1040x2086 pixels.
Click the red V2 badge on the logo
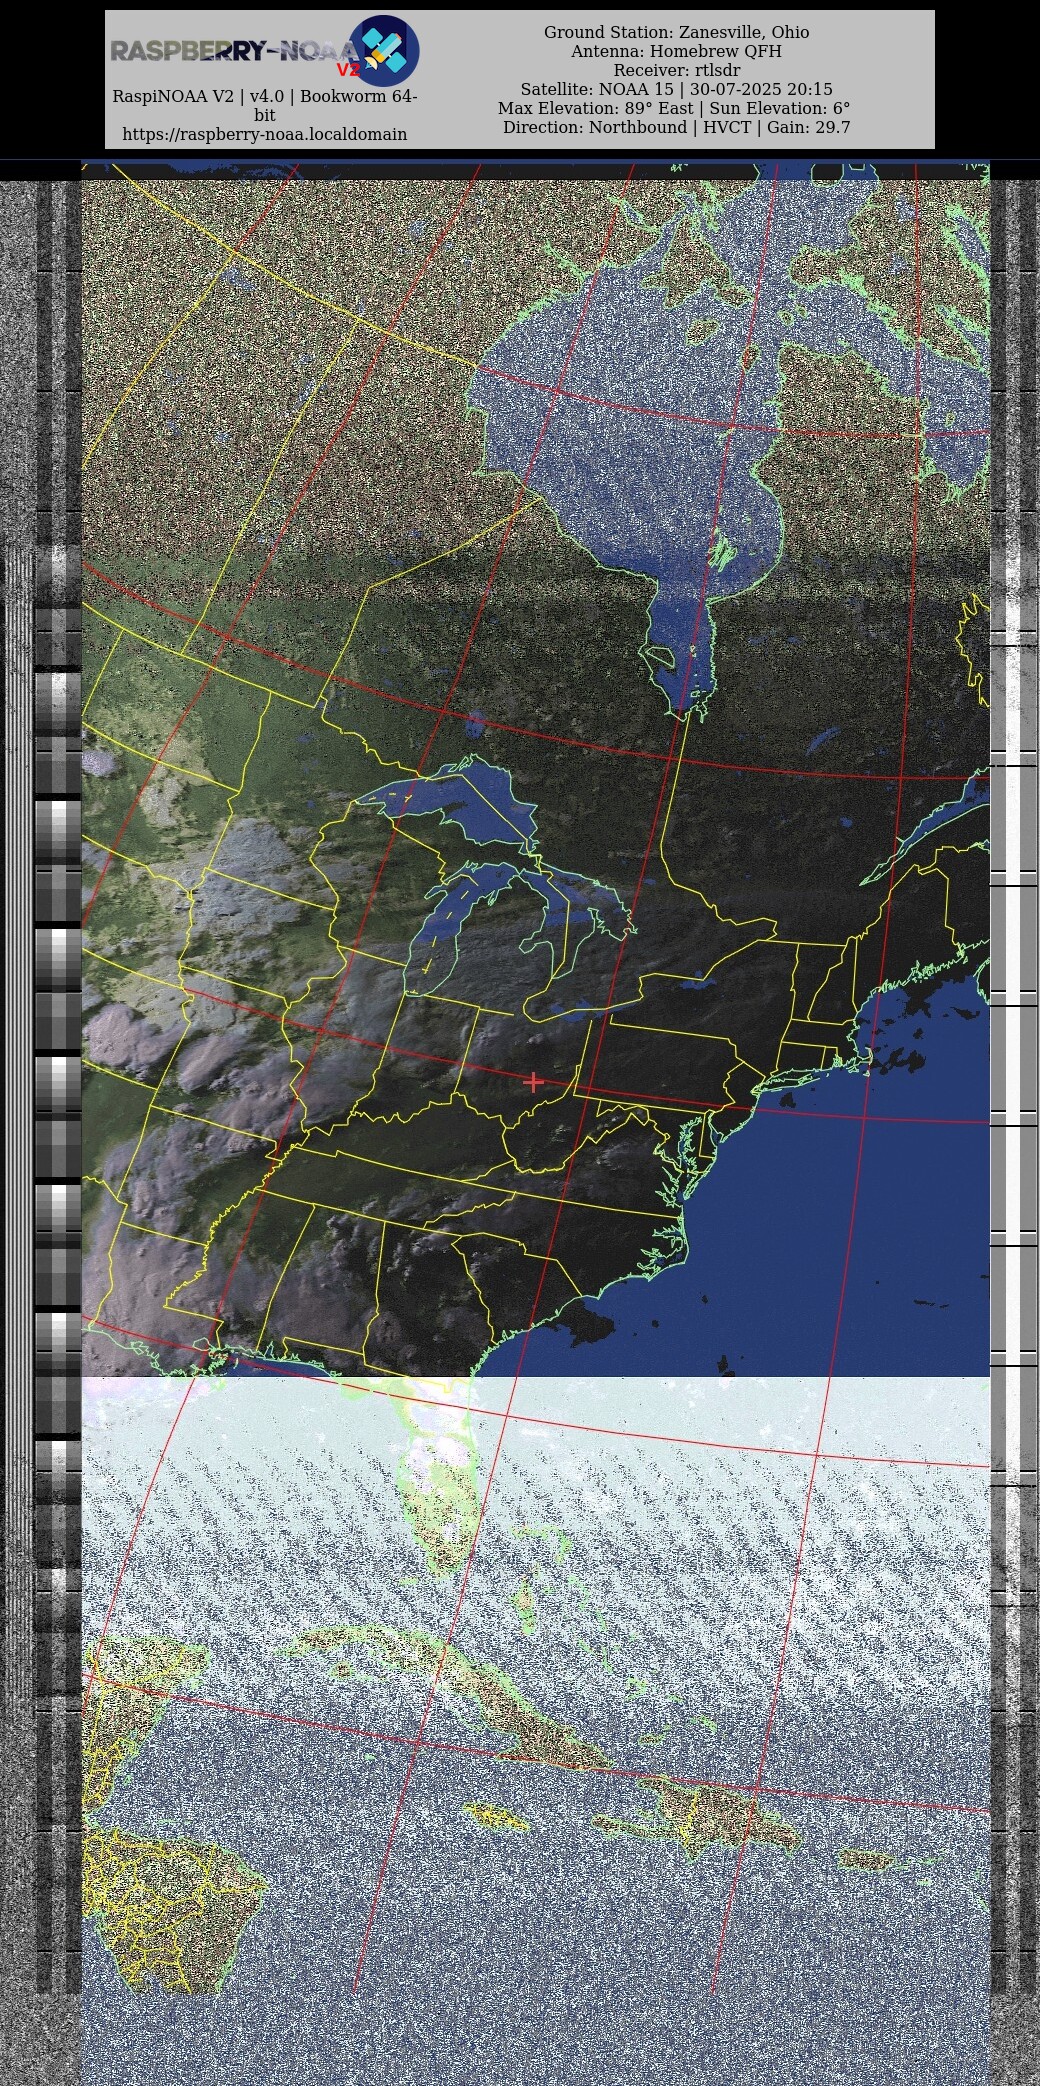click(x=347, y=70)
